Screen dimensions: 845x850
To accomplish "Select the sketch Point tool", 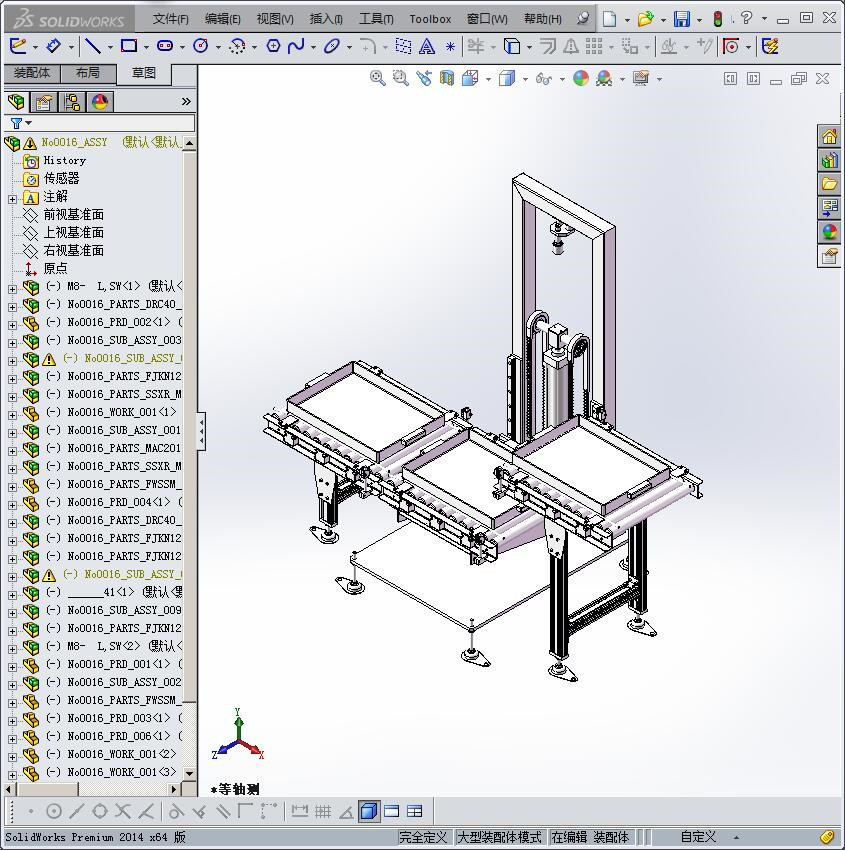I will pos(450,47).
